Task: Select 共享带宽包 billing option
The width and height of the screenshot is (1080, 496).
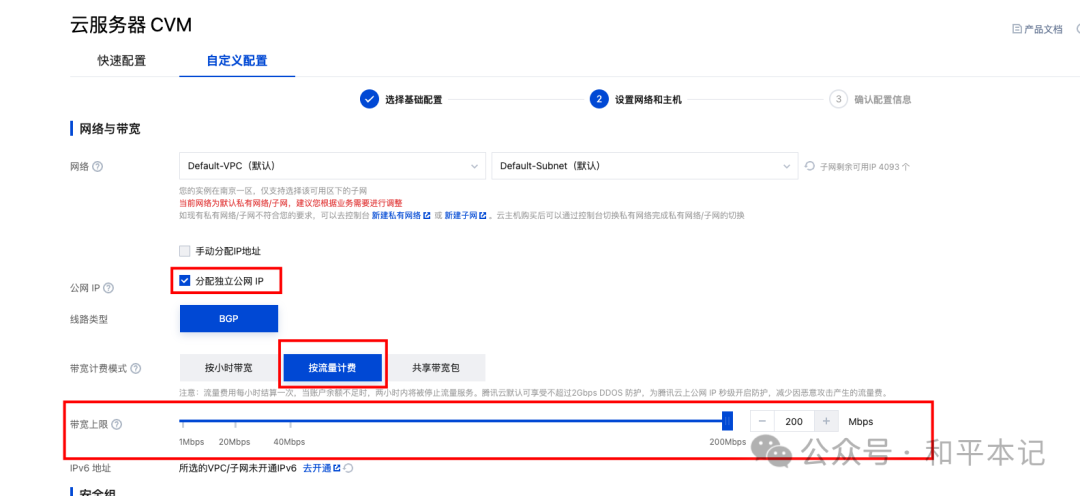Action: 435,368
